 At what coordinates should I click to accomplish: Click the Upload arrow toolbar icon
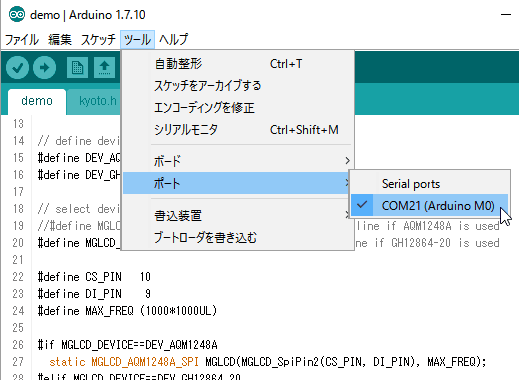point(44,68)
